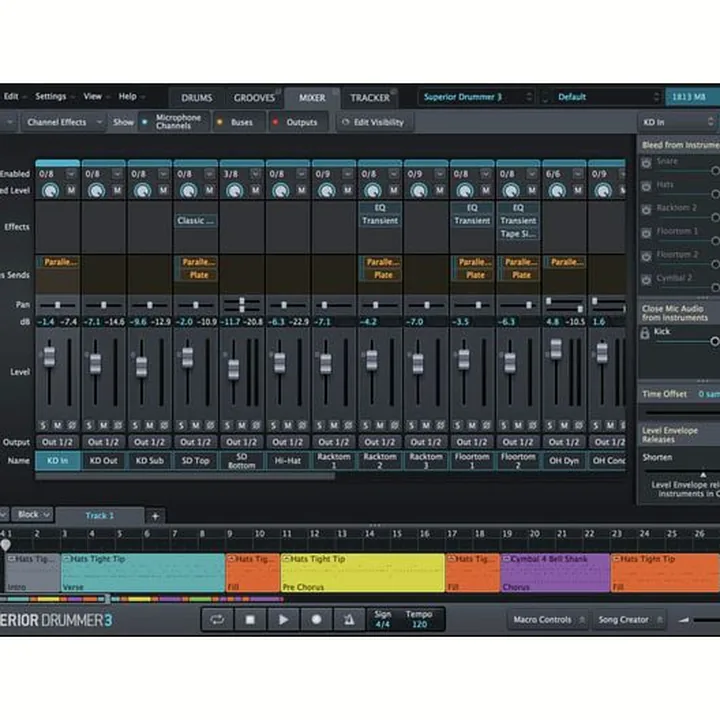This screenshot has height=720, width=720.
Task: Expand the Macro Controls panel
Action: [x=548, y=620]
